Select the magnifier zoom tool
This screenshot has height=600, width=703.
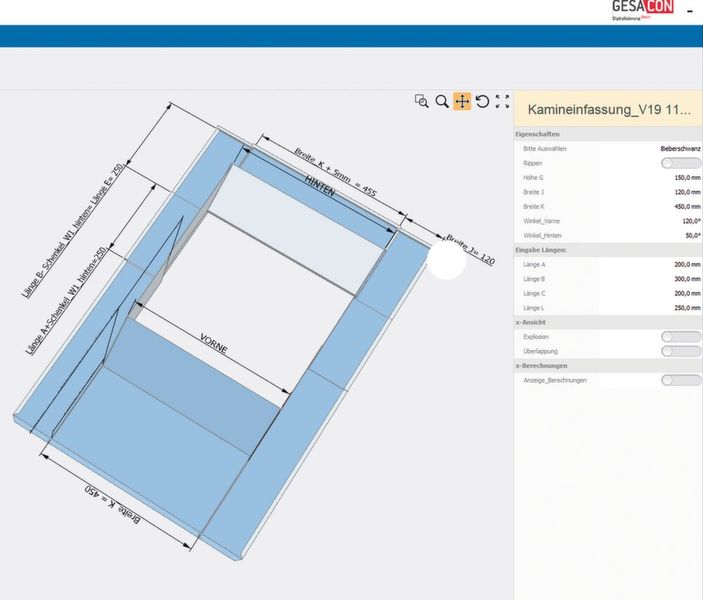click(x=442, y=101)
